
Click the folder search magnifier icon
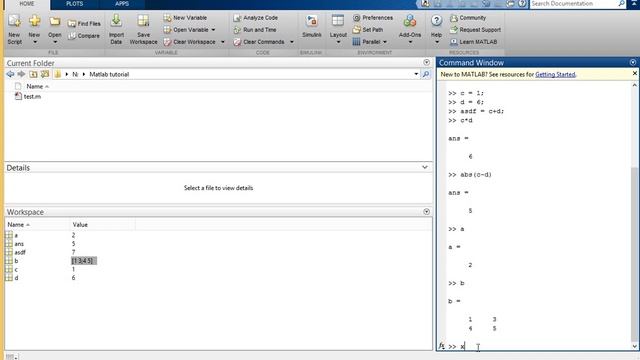(426, 74)
